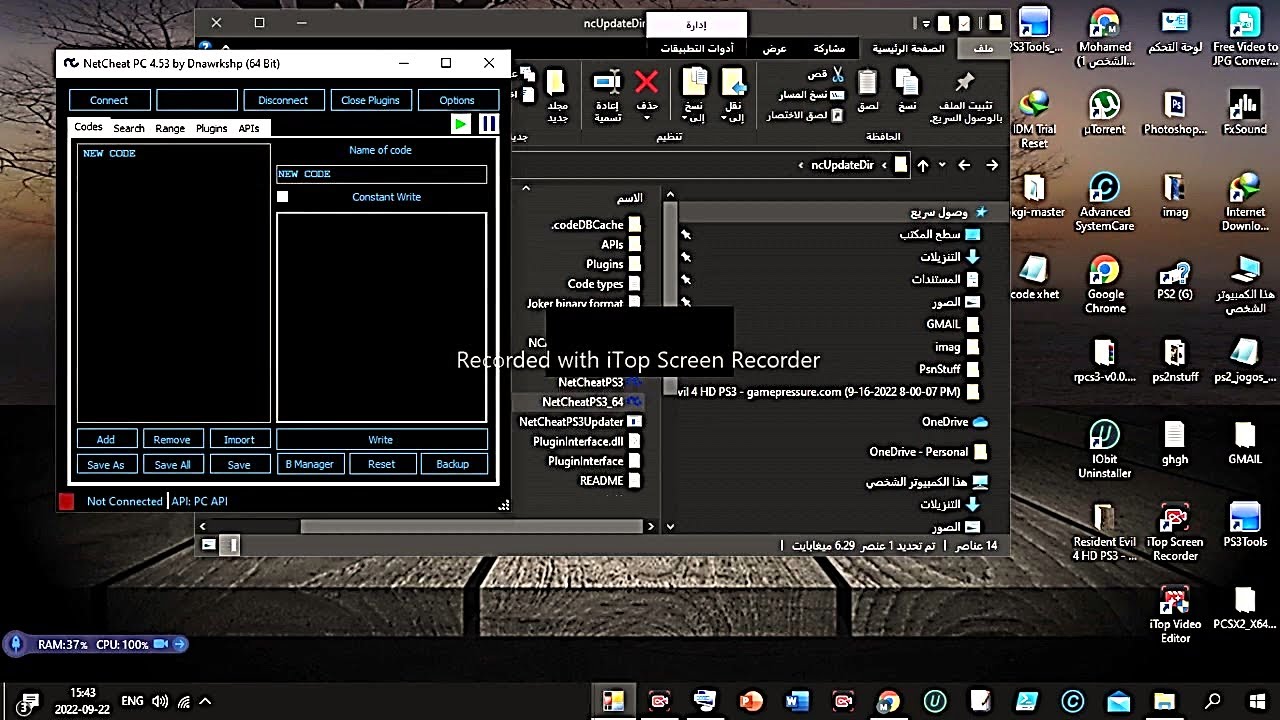Click the Add button

pos(106,439)
